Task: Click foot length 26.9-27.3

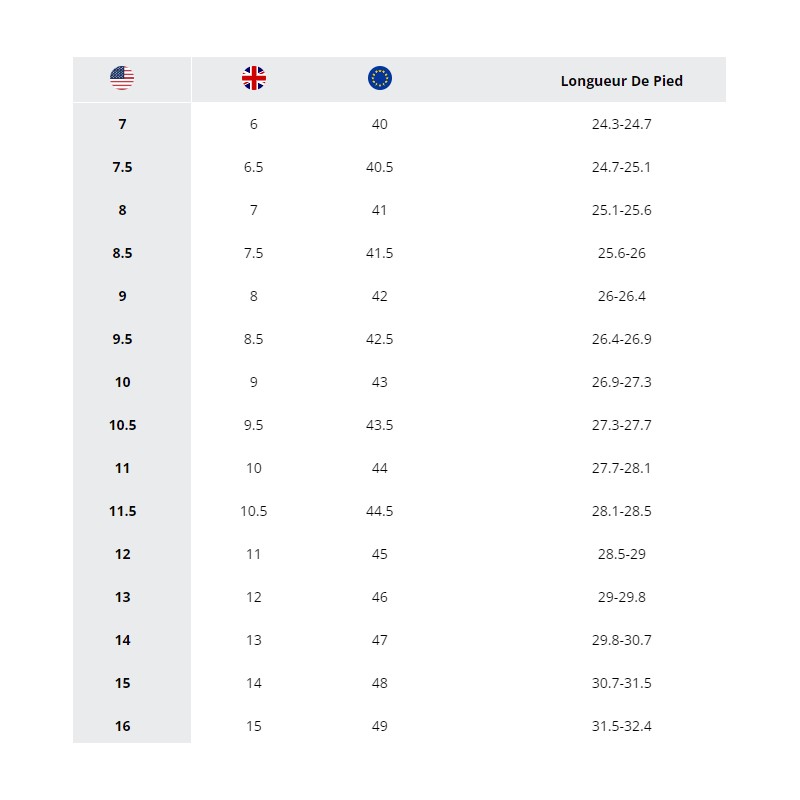Action: click(621, 382)
